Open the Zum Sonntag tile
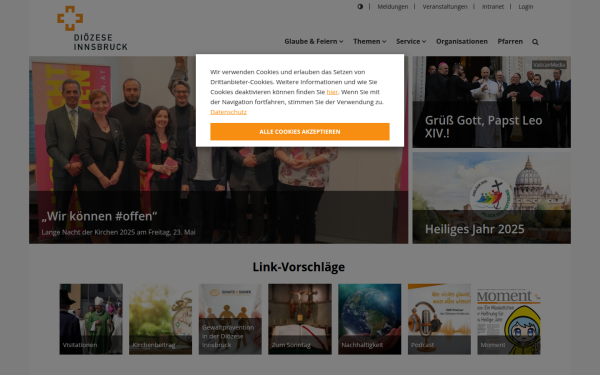 [300, 319]
